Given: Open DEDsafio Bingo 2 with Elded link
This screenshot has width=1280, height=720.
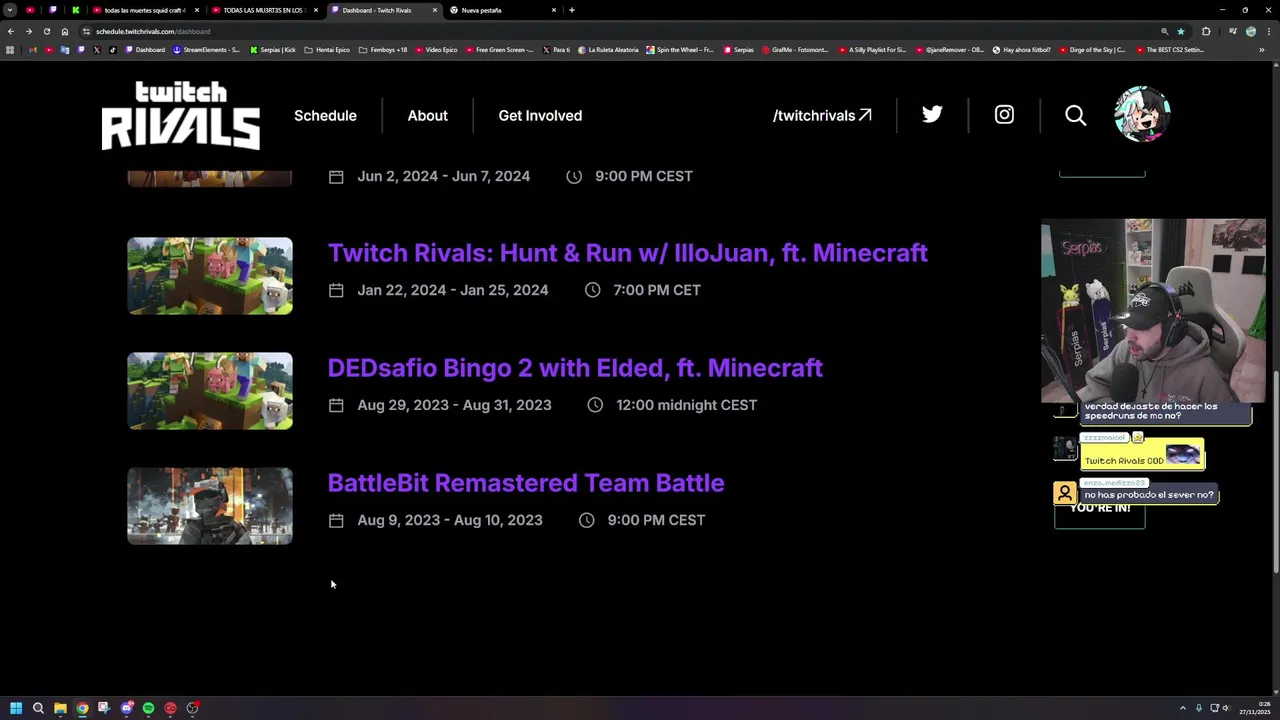Looking at the screenshot, I should tap(575, 368).
